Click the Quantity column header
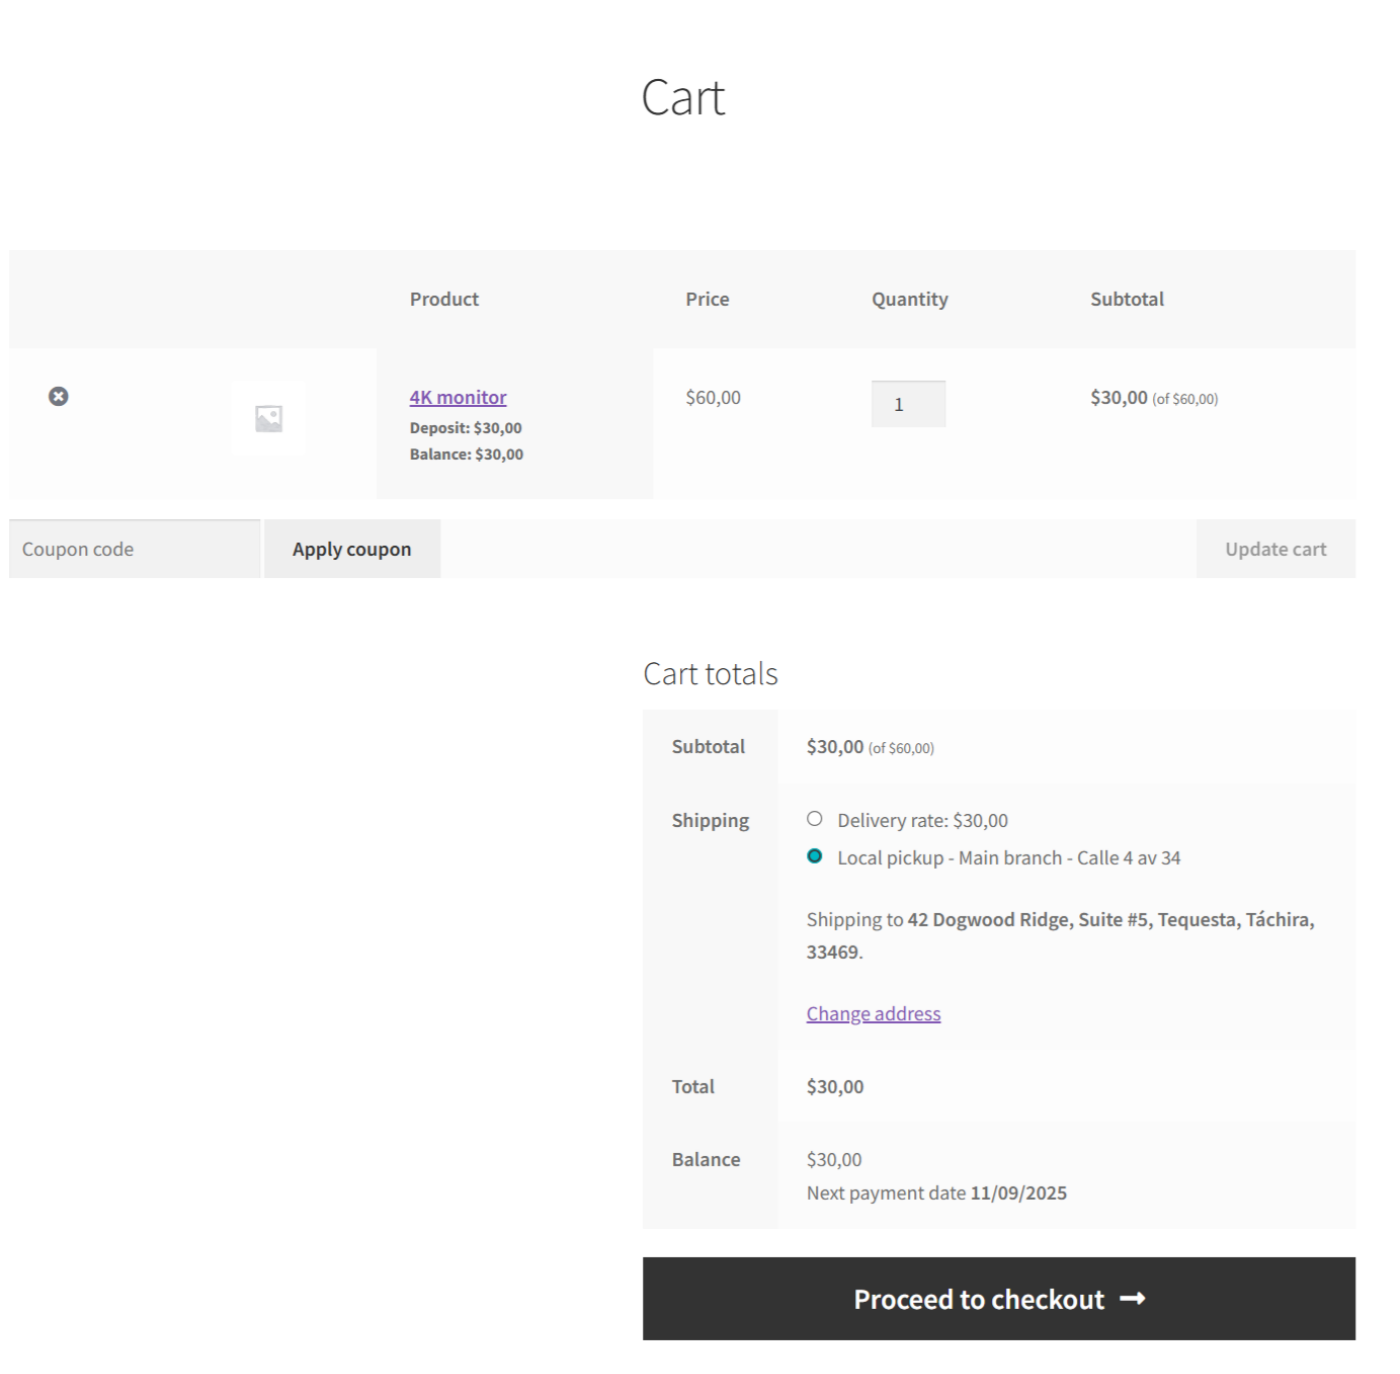Screen dimensions: 1400x1374 click(909, 299)
